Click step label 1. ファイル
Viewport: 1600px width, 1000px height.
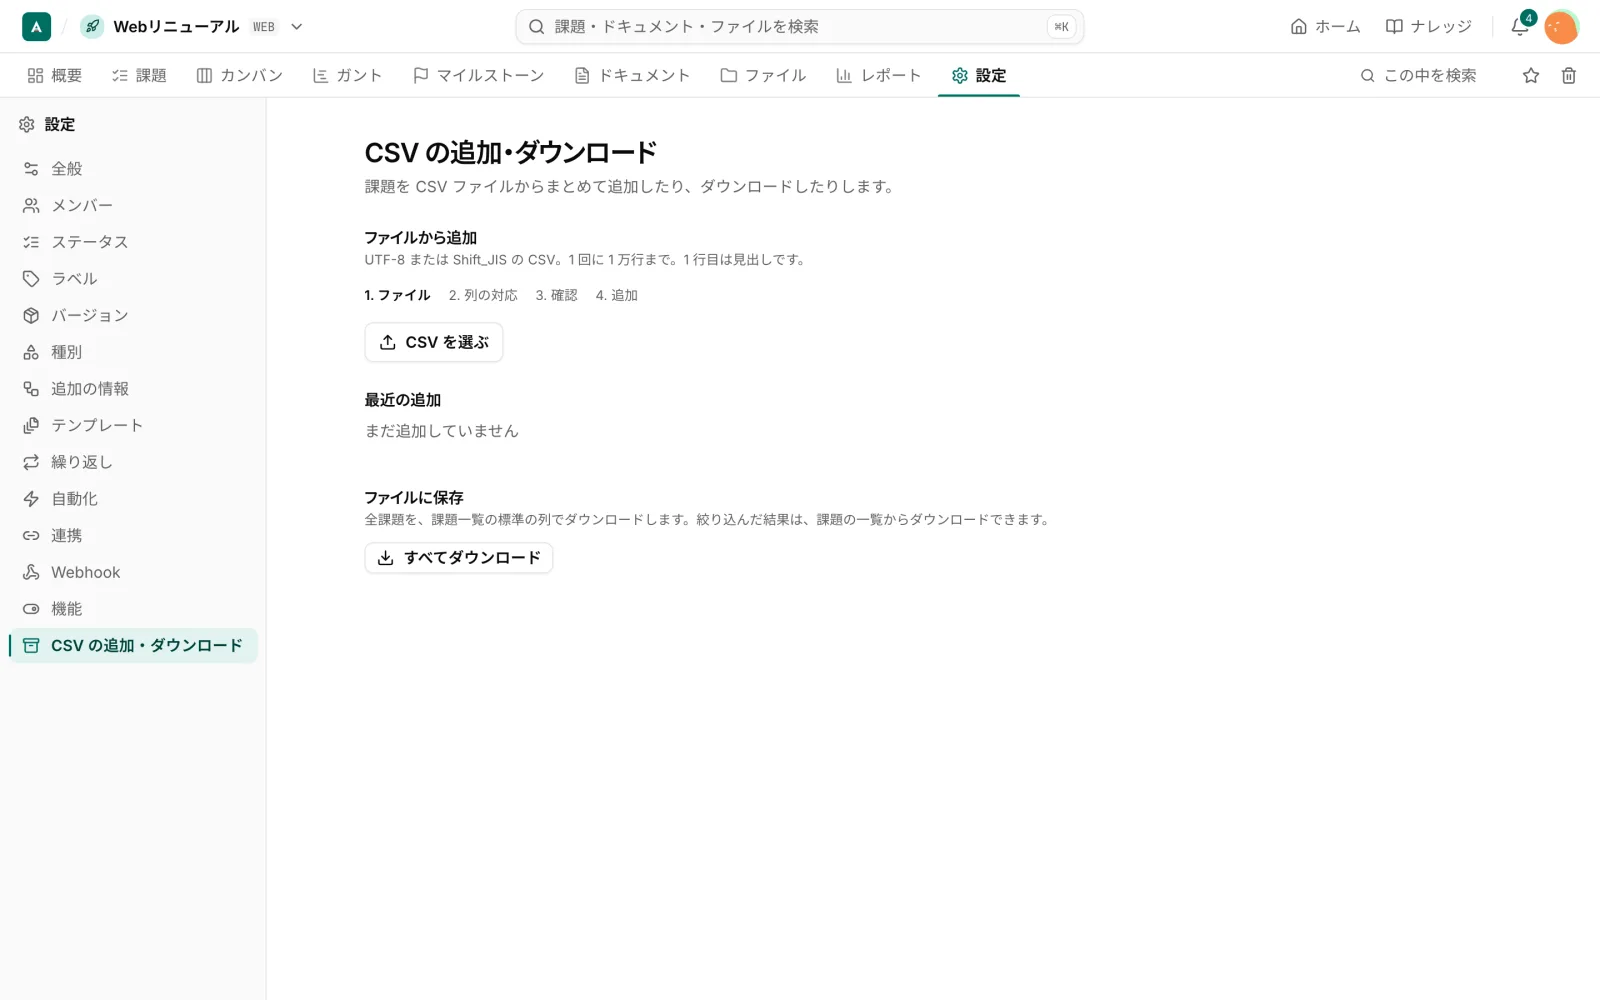tap(397, 295)
